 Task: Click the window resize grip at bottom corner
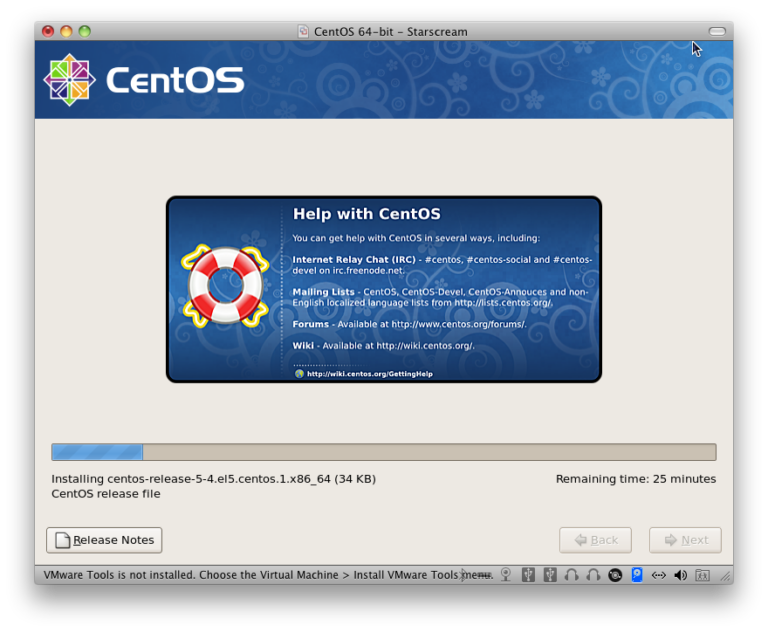click(725, 576)
